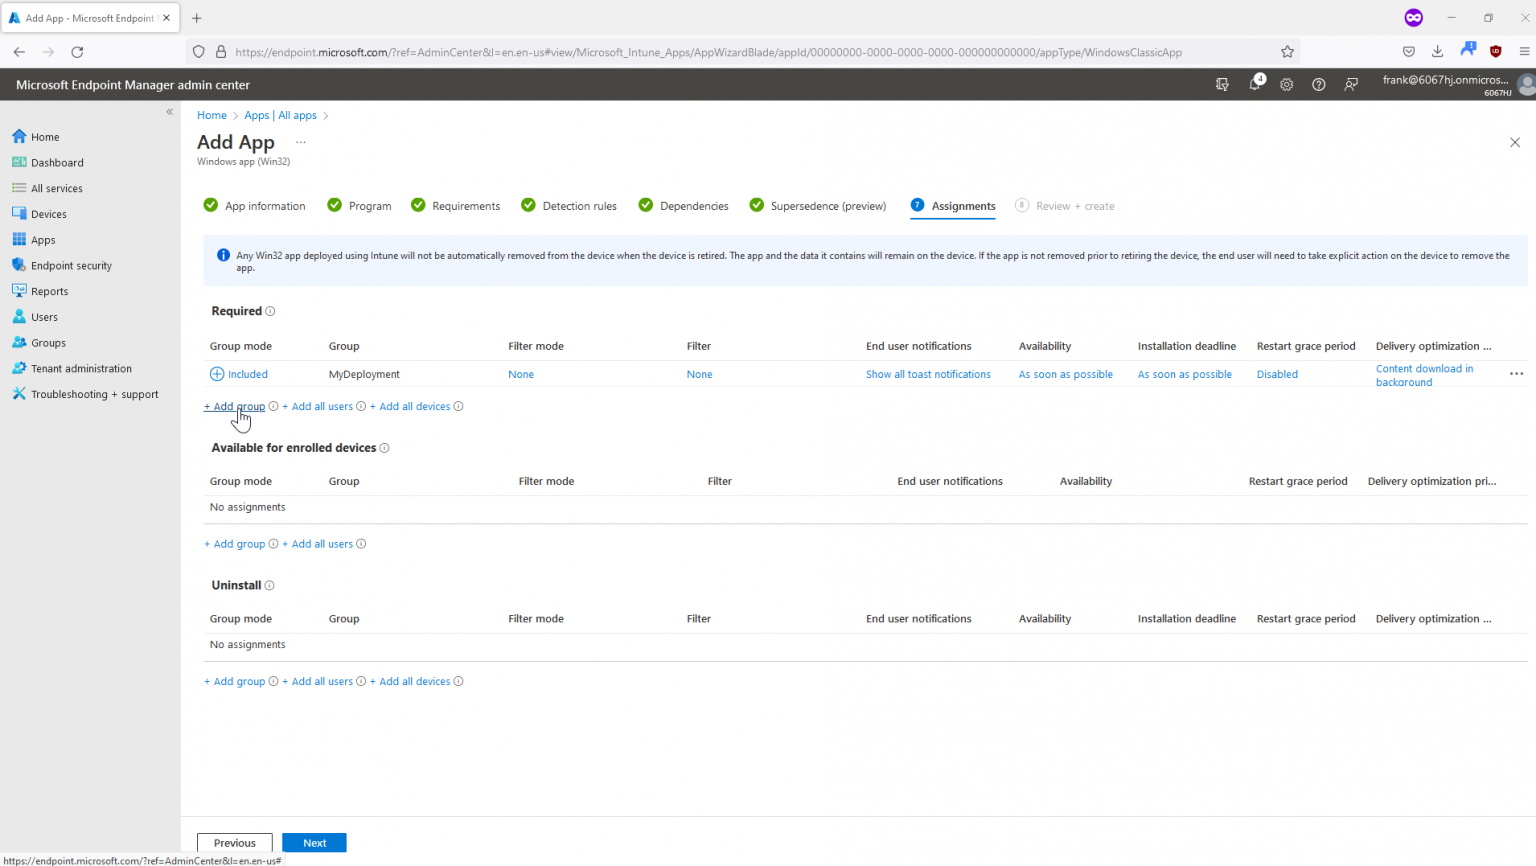Open the help question mark icon

[1319, 85]
